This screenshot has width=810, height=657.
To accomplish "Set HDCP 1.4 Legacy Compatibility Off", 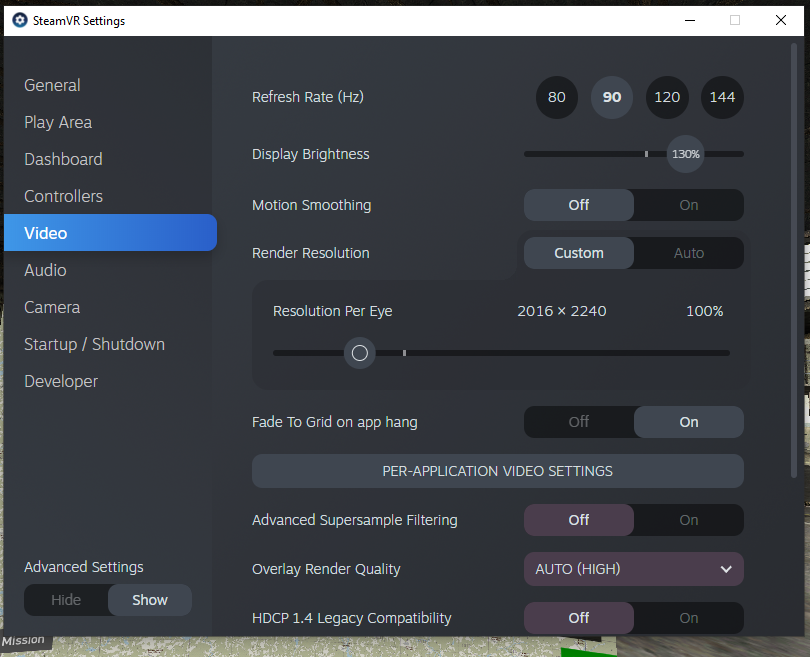I will (x=579, y=618).
